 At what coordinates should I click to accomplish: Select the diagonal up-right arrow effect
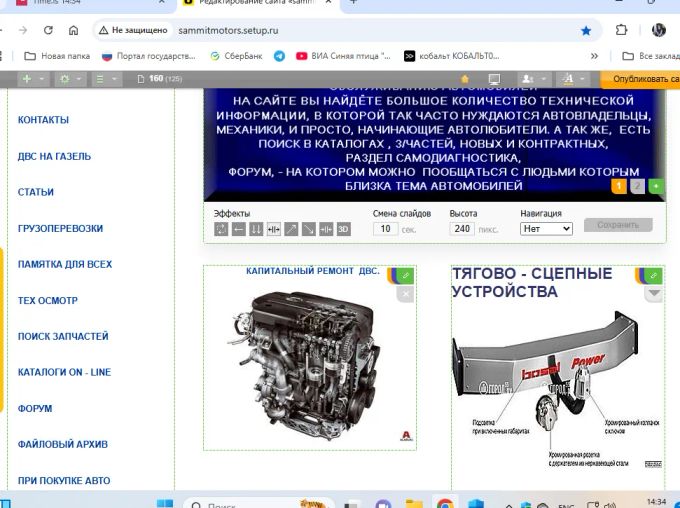click(x=291, y=229)
